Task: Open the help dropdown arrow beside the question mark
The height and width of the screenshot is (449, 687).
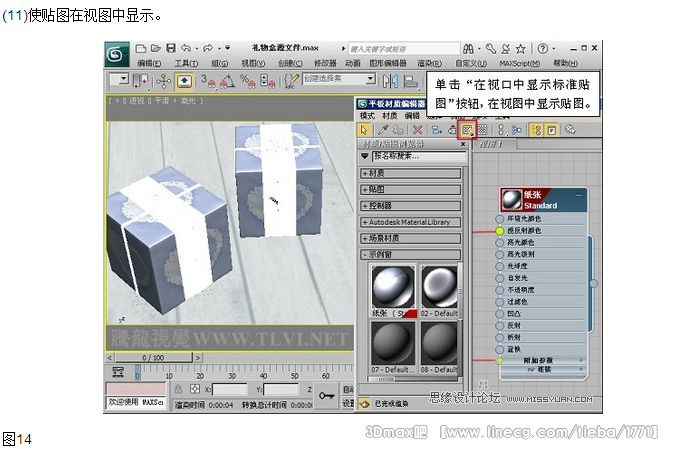Action: 553,49
